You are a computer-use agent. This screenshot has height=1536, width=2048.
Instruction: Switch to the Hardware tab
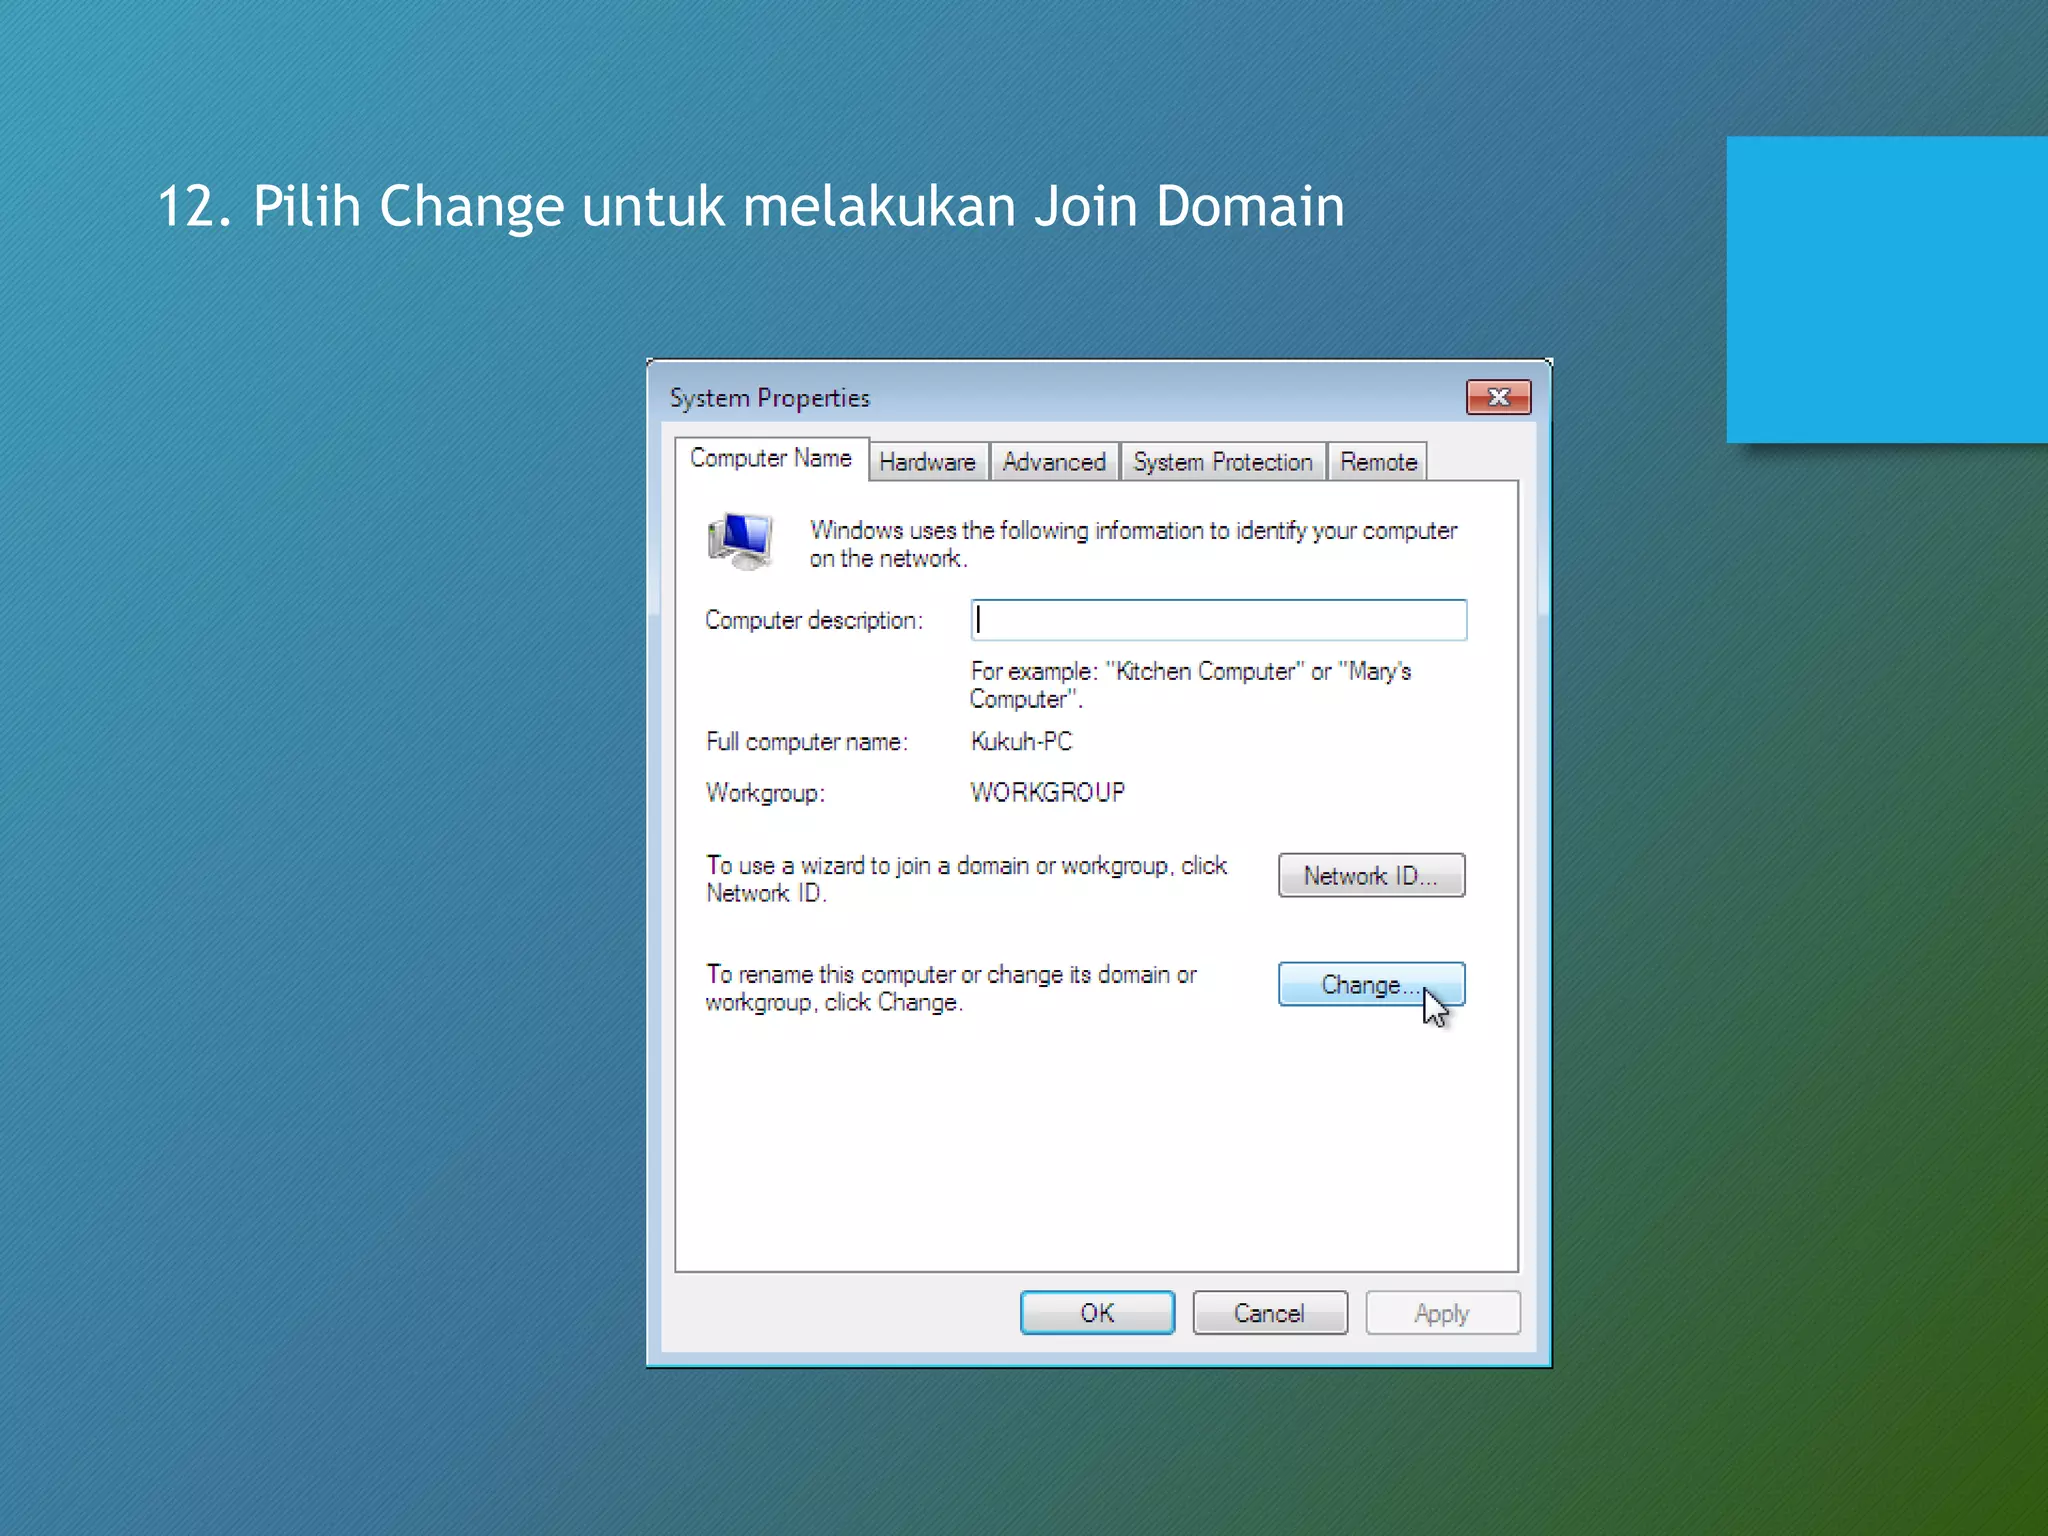pyautogui.click(x=928, y=462)
